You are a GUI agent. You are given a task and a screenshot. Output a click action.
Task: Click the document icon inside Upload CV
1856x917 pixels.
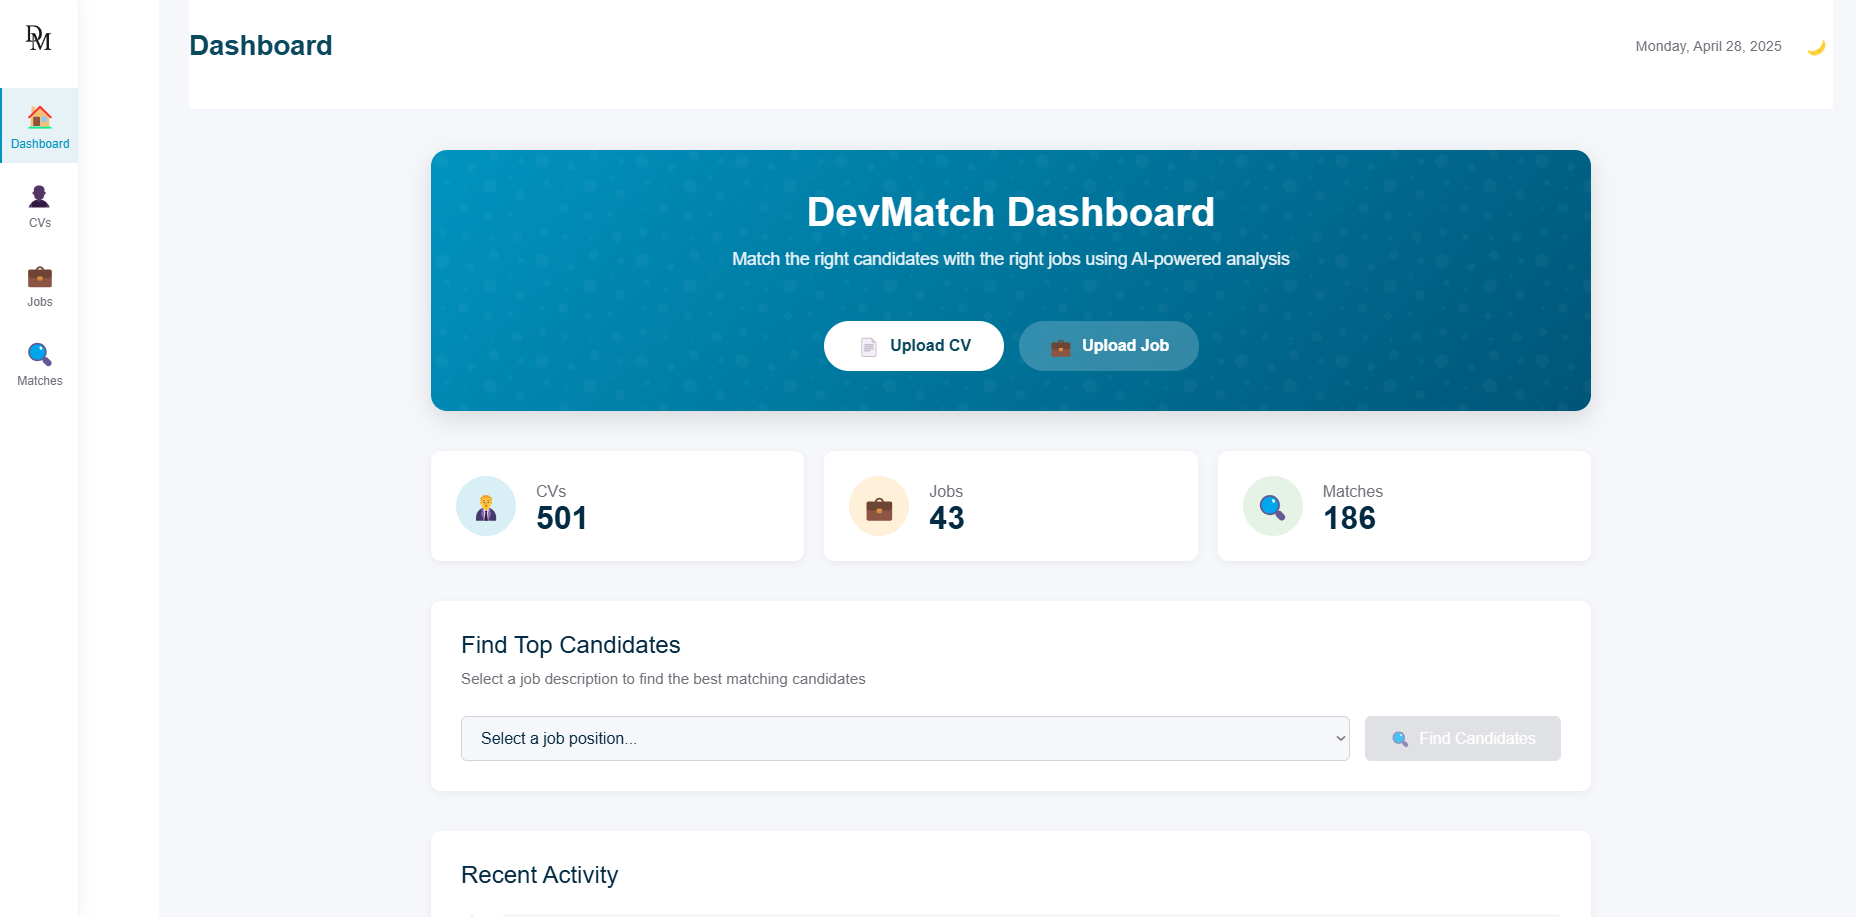pyautogui.click(x=868, y=345)
